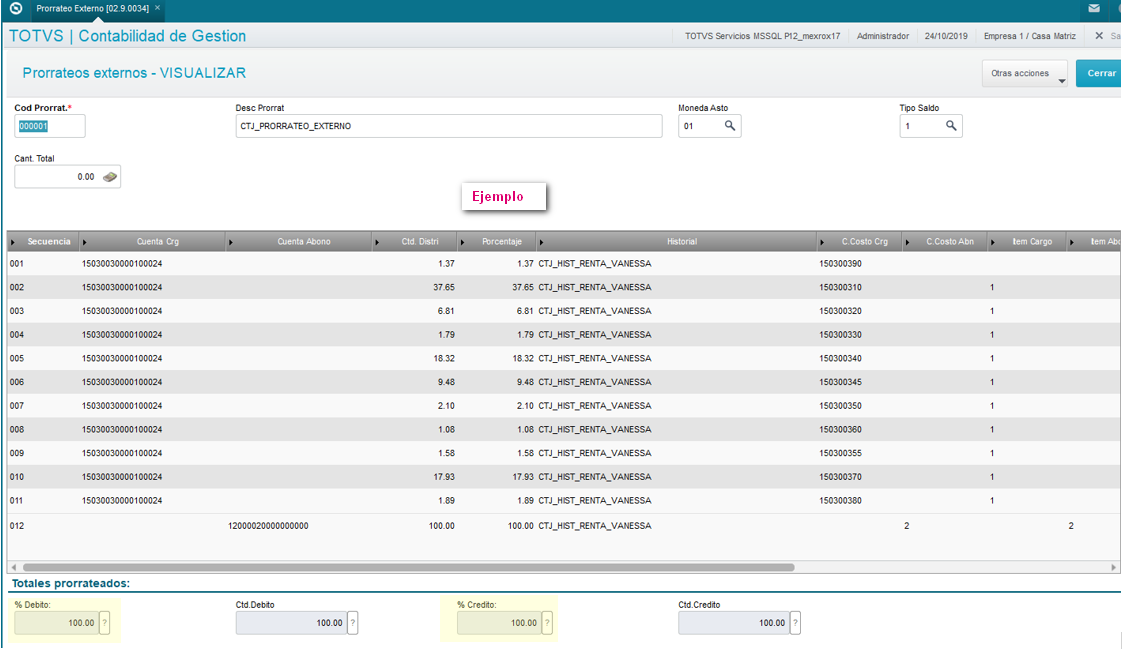The image size is (1122, 651).
Task: Click cost center 150300380
Action: (x=840, y=501)
